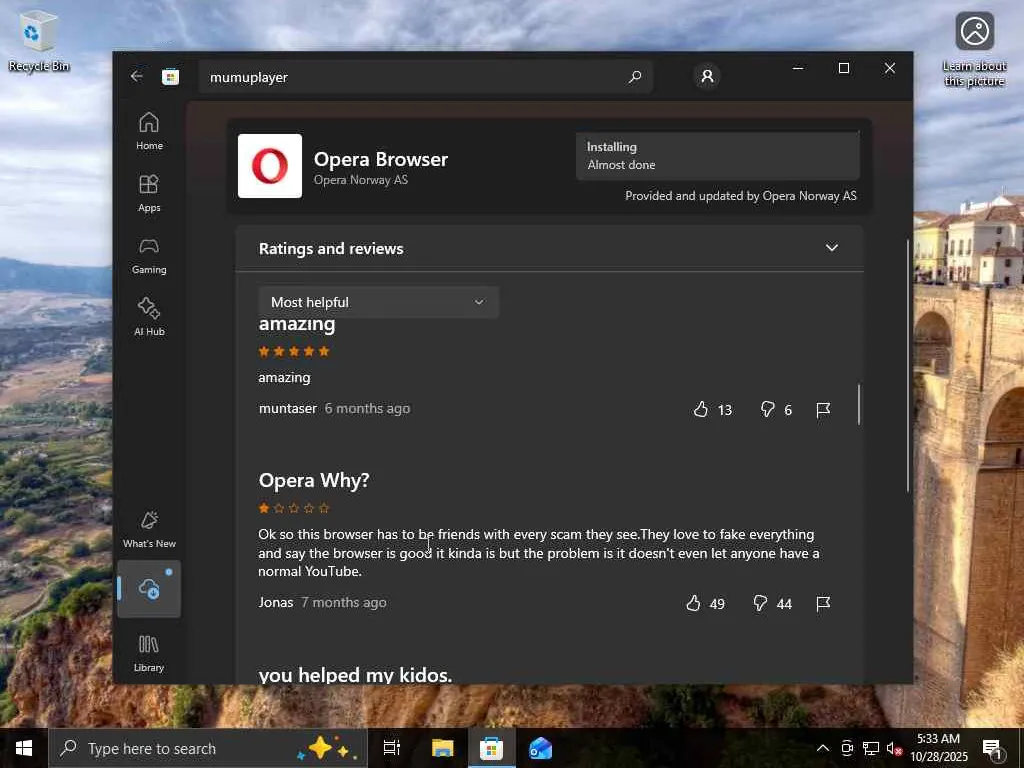Open the Apps section in sidebar

point(149,193)
